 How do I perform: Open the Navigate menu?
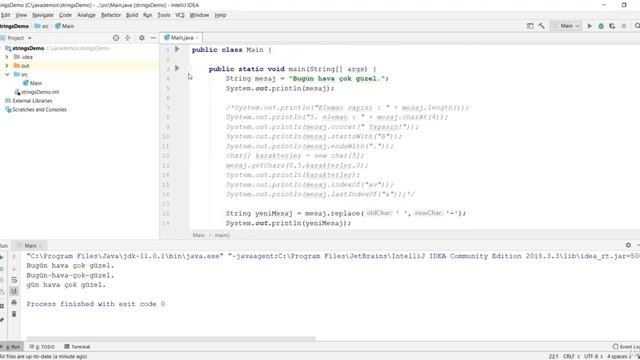43,15
